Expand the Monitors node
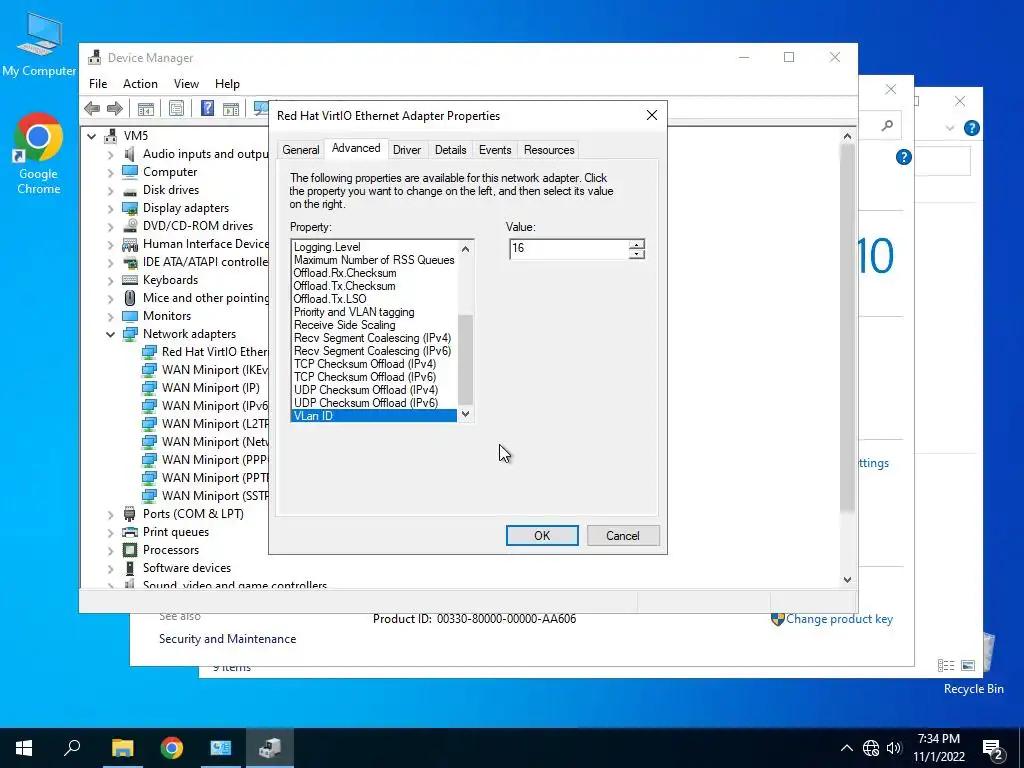The image size is (1024, 768). pyautogui.click(x=110, y=316)
